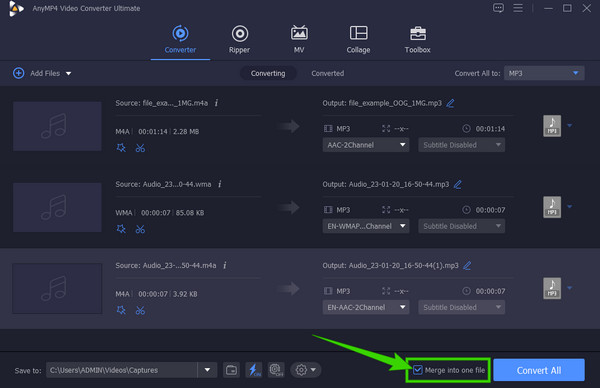View info for Audio_23...0-44.wma source

(x=220, y=184)
